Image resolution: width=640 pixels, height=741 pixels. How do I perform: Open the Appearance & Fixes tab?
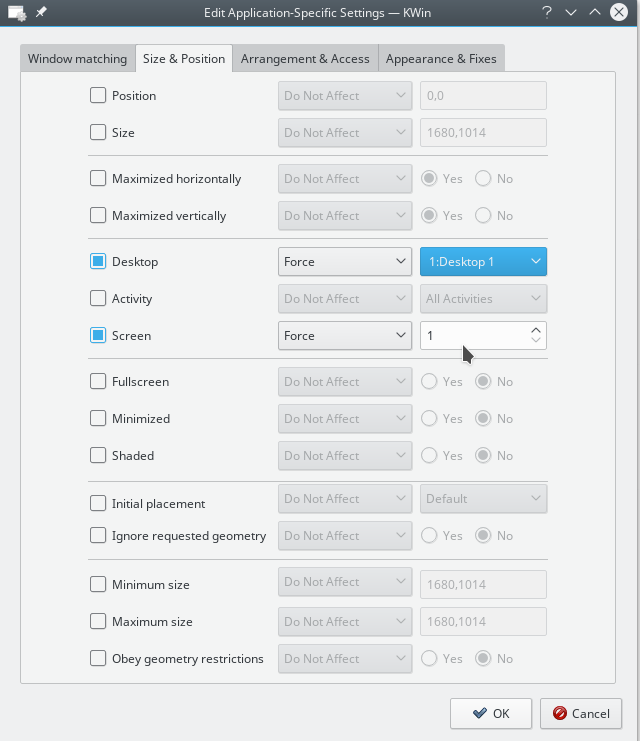pos(441,59)
